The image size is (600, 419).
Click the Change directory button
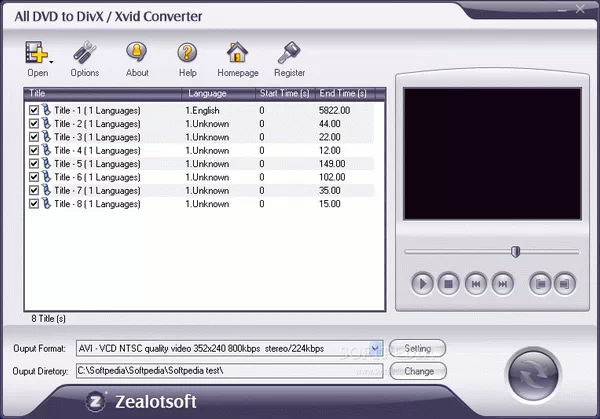(418, 371)
